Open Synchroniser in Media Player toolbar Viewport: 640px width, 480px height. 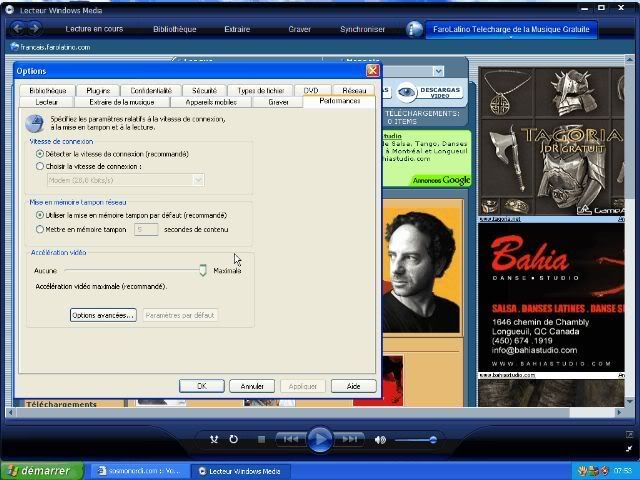[362, 29]
